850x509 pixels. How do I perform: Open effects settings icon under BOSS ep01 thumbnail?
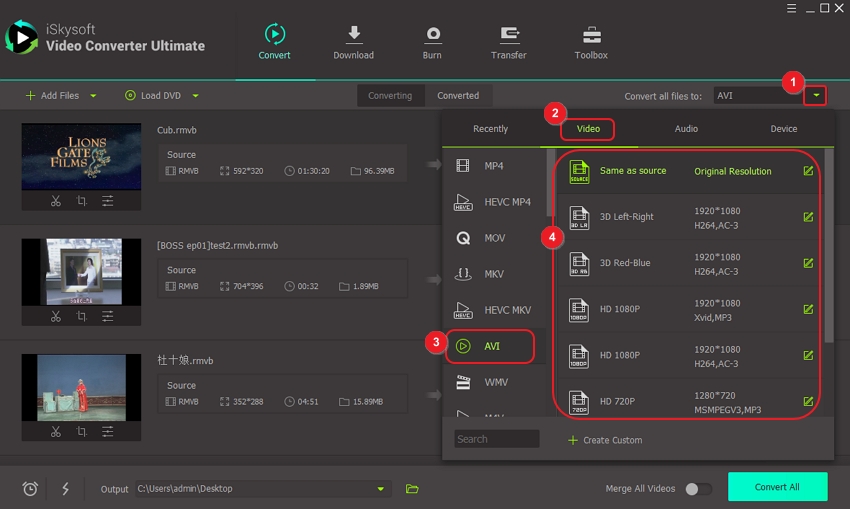(107, 317)
